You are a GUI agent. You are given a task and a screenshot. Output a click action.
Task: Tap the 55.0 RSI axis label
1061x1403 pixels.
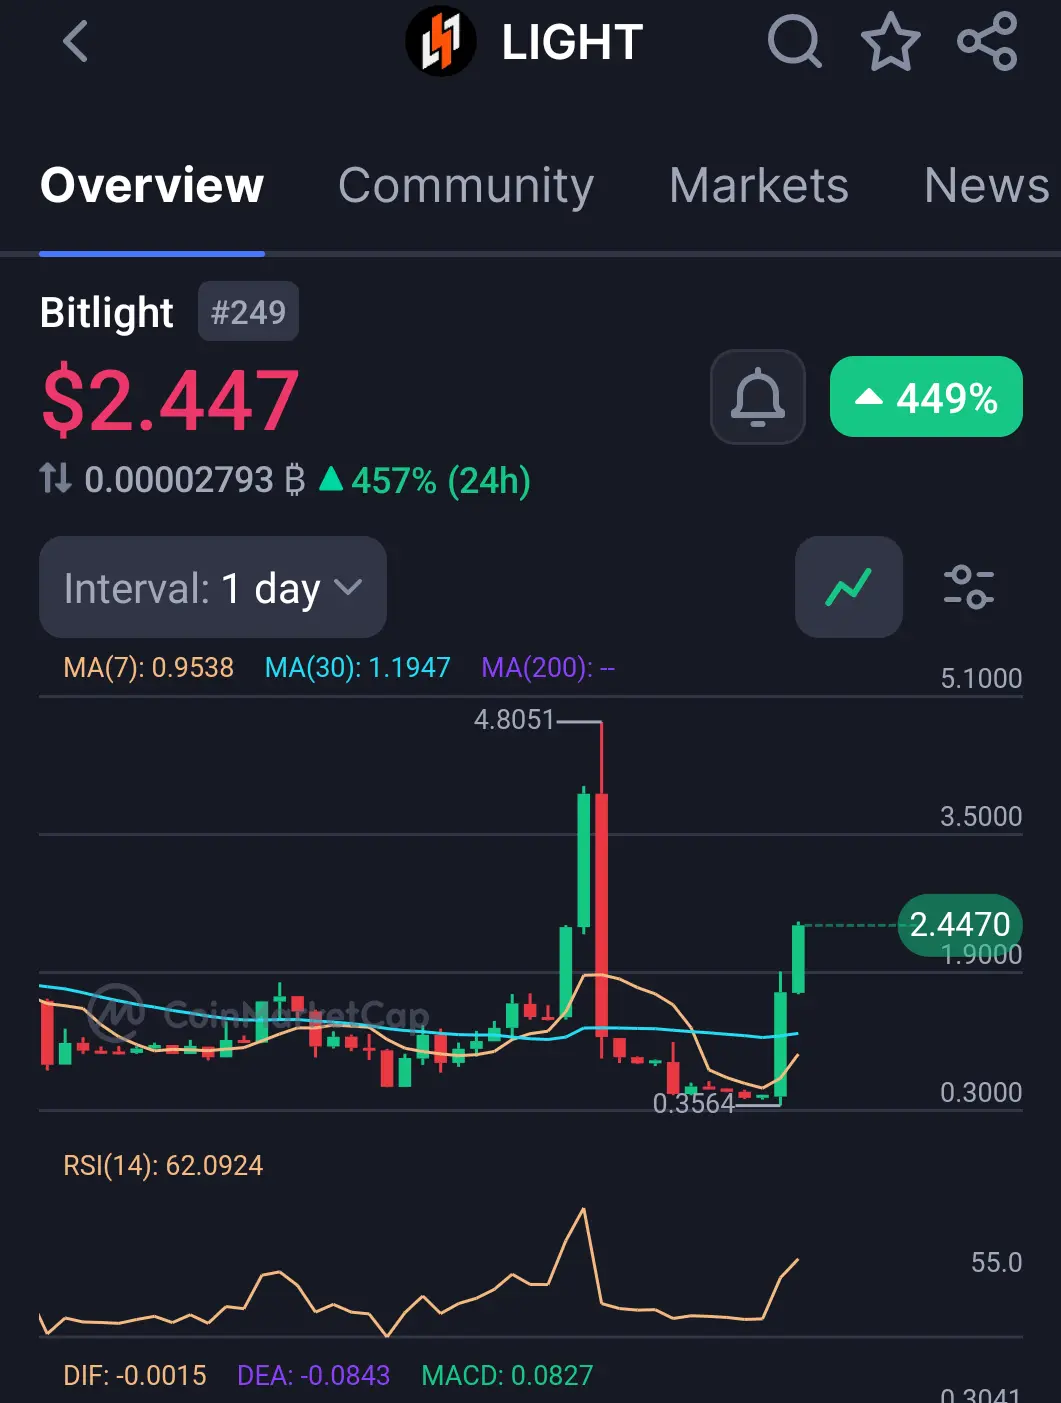click(x=996, y=1262)
